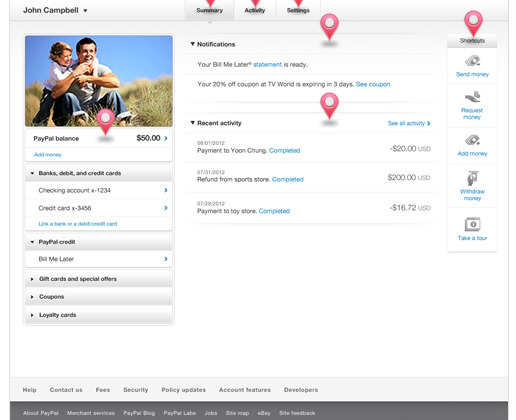
Task: Expand the Loyalty cards section
Action: point(32,315)
